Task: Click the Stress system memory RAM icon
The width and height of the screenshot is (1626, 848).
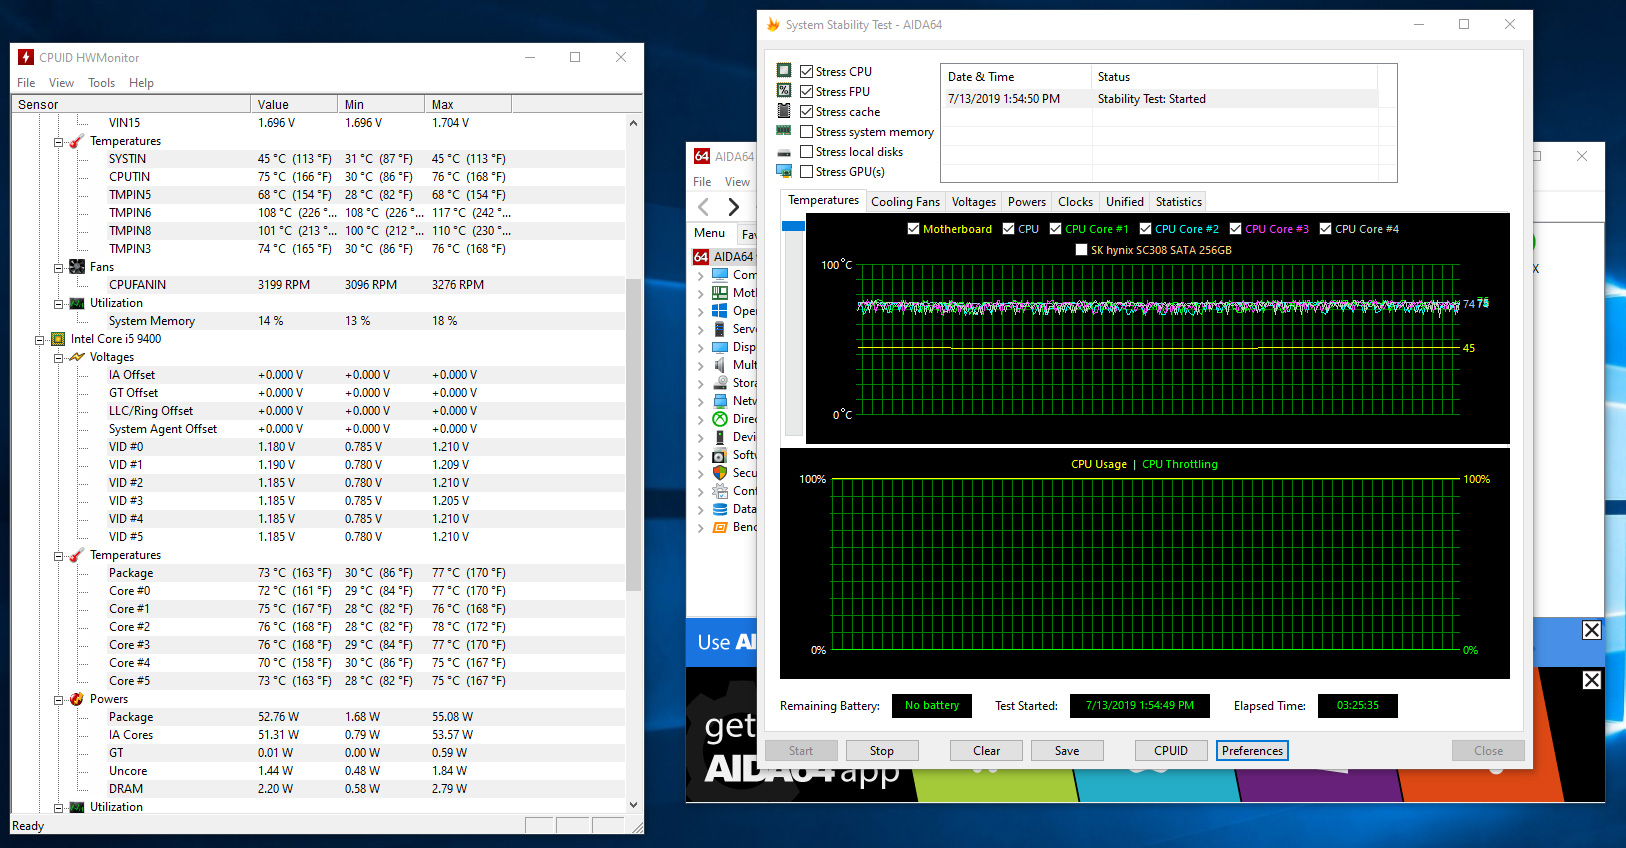Action: [x=784, y=131]
